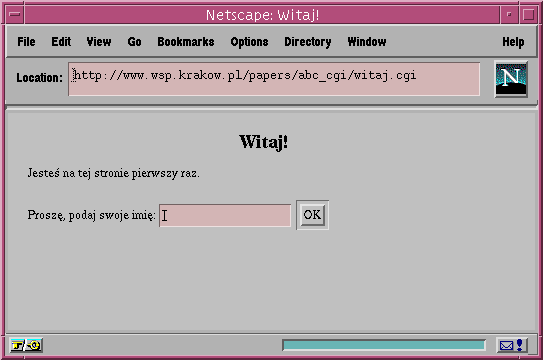
Task: Click the broken key security icon
Action: click(26, 345)
